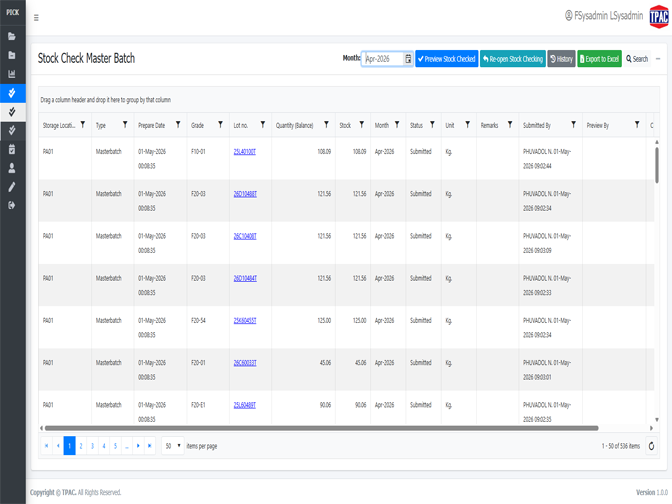Go to page 5
The image size is (672, 504).
pos(115,446)
